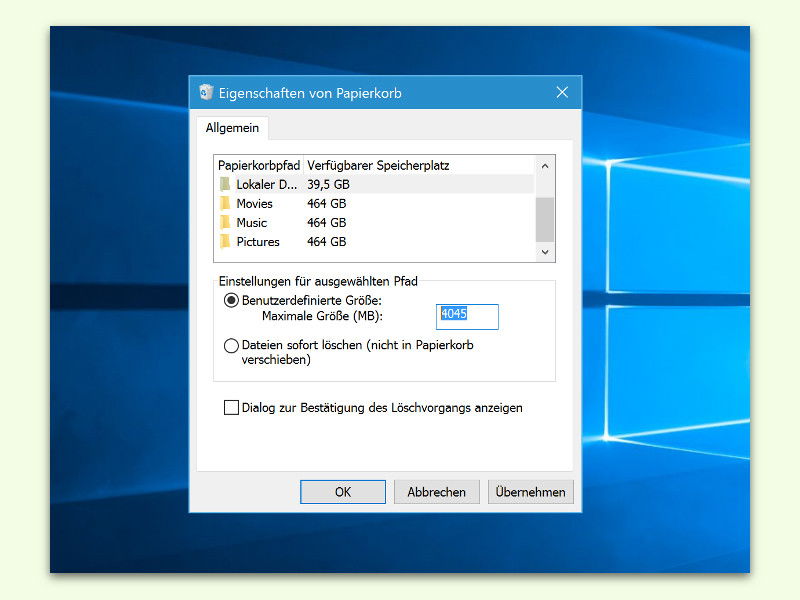The height and width of the screenshot is (600, 800).
Task: Click the Papierkorbpfad column header
Action: (259, 165)
